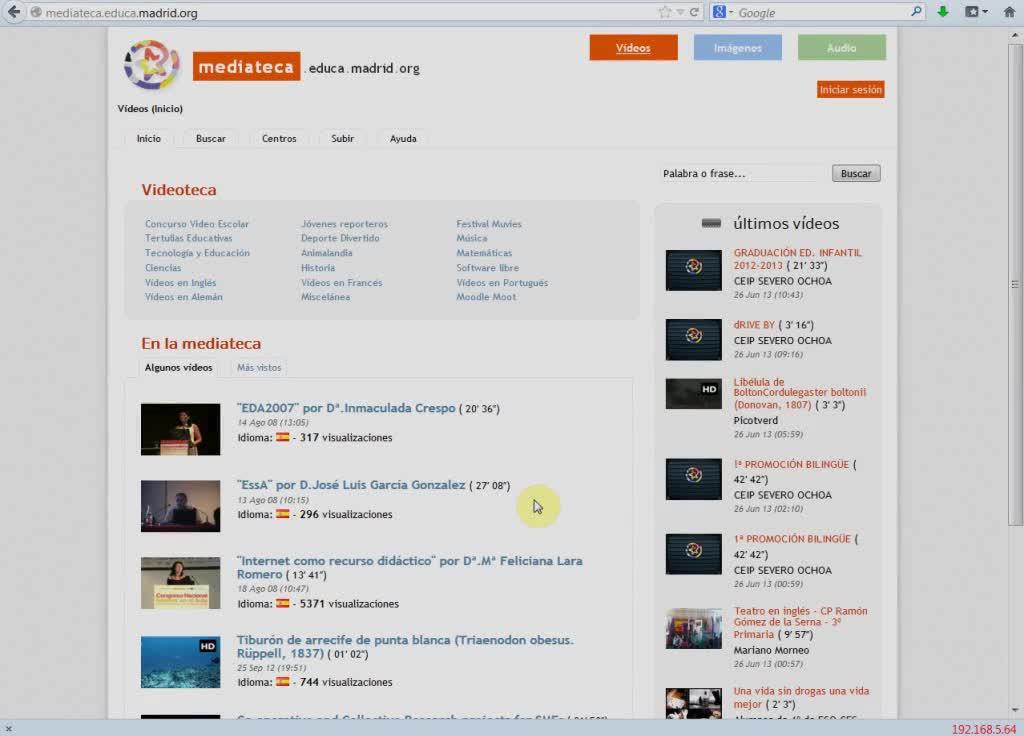Open Vídeos en Inglés category
The image size is (1024, 736).
[180, 283]
